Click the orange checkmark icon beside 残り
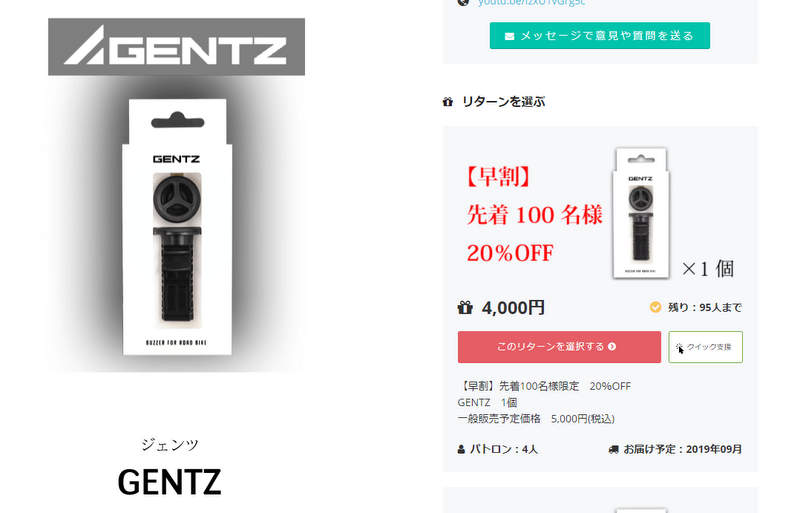This screenshot has height=513, width=800. [x=656, y=307]
